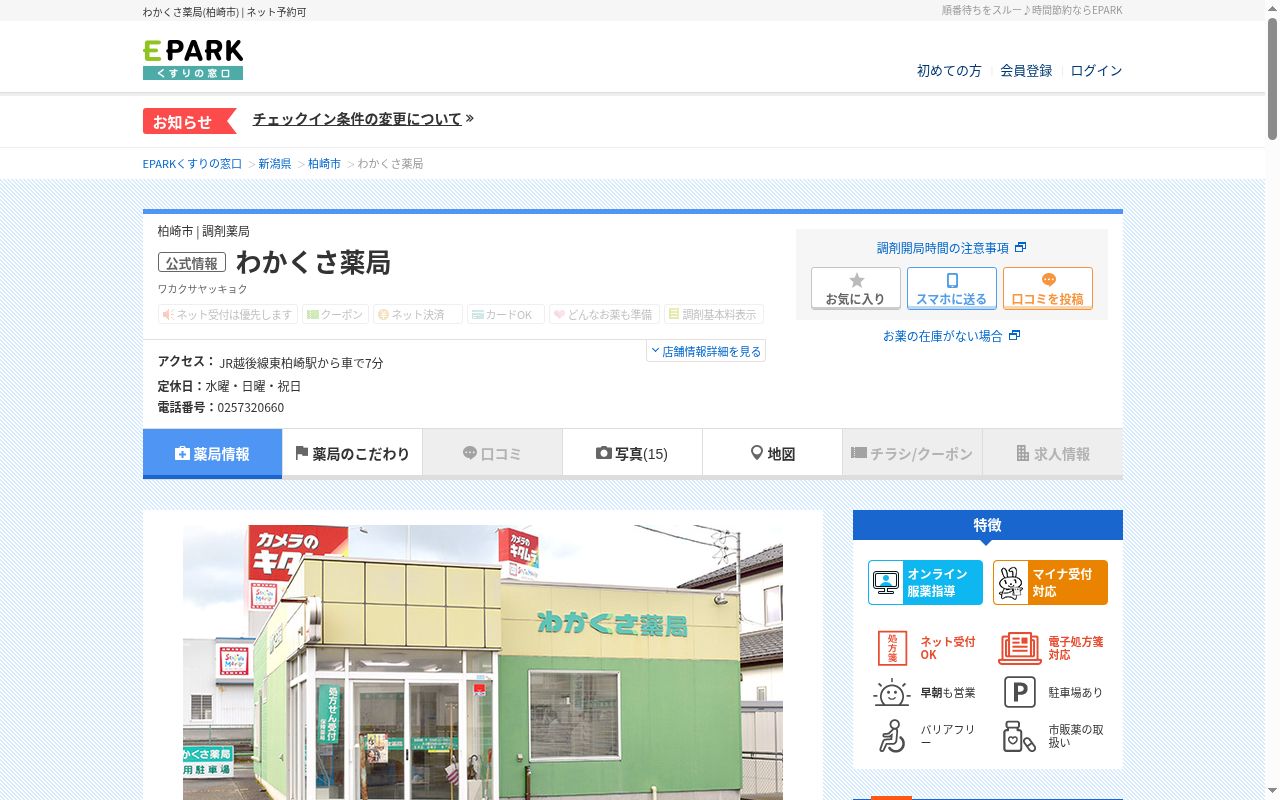Click the star icon on お気に入り
This screenshot has height=800, width=1280.
pyautogui.click(x=856, y=281)
